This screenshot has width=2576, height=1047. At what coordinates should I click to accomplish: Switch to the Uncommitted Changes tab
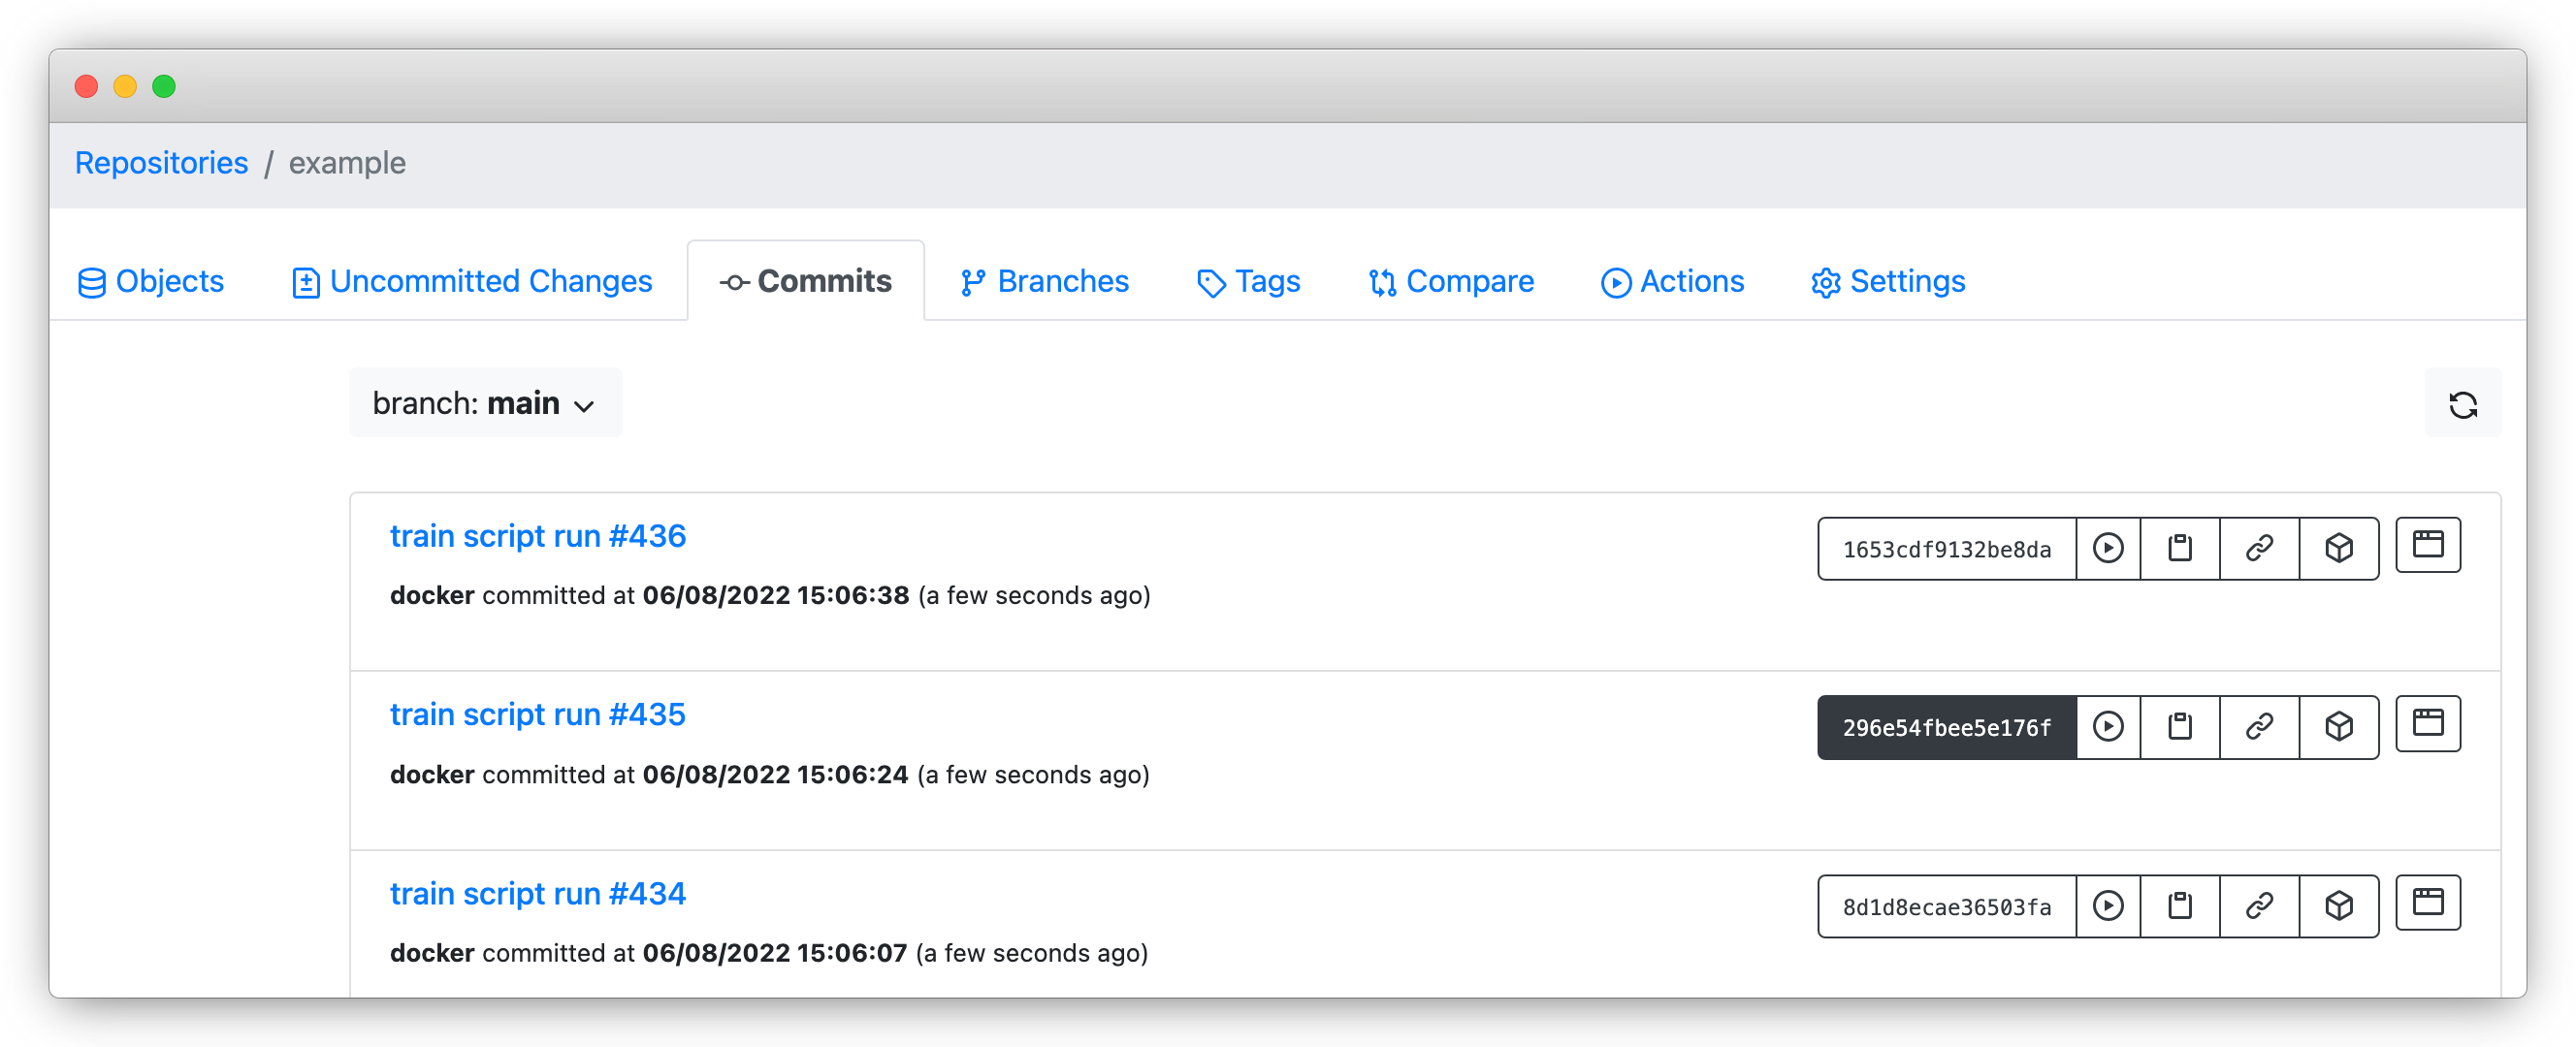click(x=470, y=282)
